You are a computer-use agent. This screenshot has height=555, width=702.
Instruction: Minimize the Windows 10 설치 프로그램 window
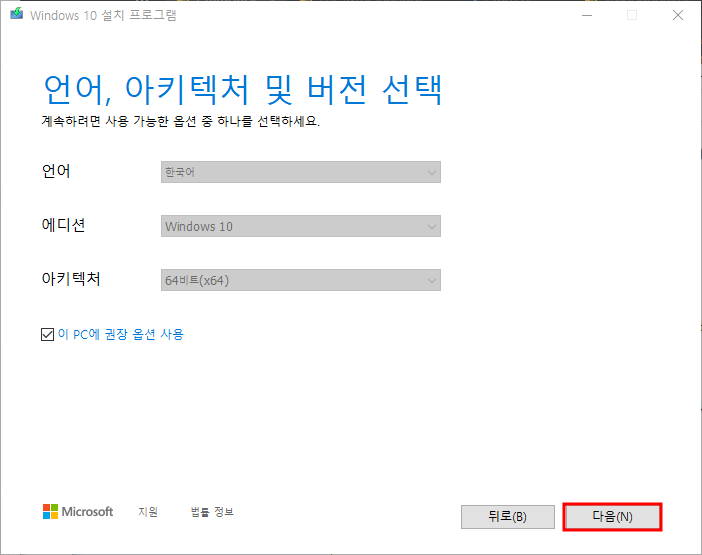point(587,15)
